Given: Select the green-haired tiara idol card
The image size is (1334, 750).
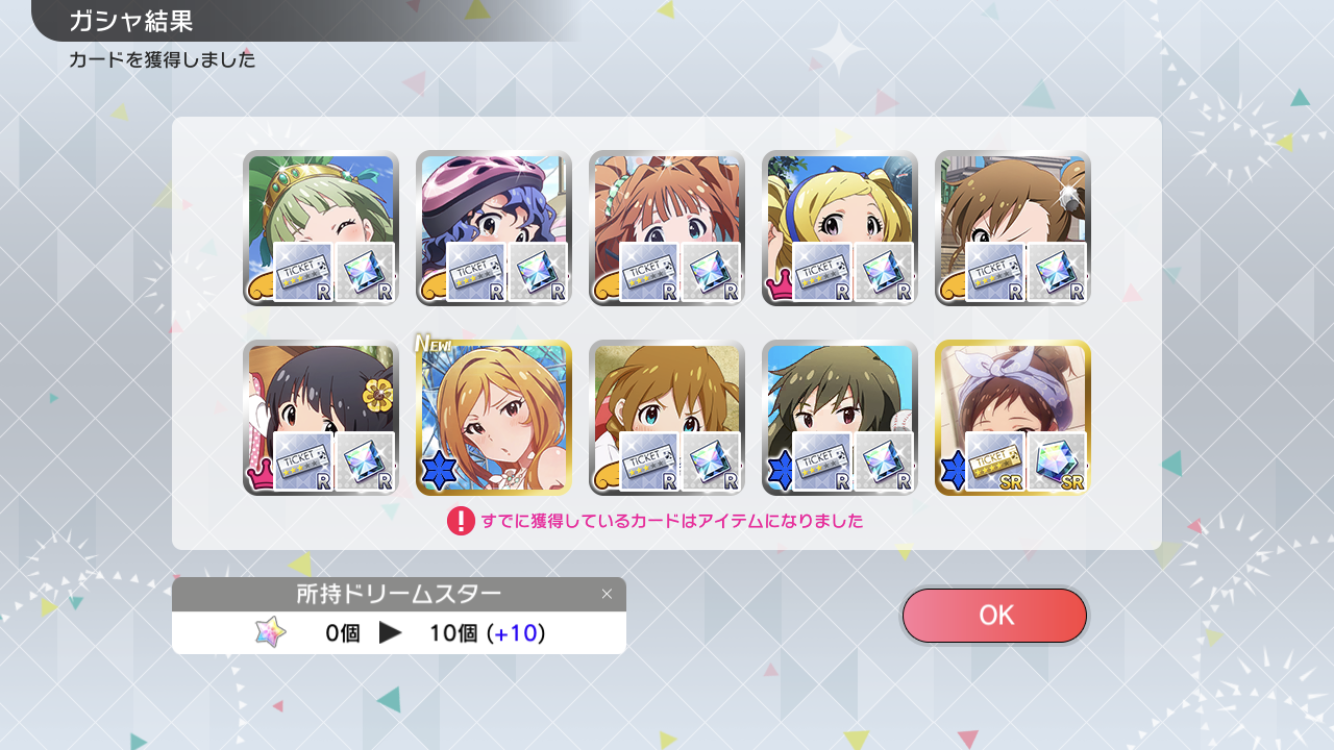Looking at the screenshot, I should (x=321, y=228).
